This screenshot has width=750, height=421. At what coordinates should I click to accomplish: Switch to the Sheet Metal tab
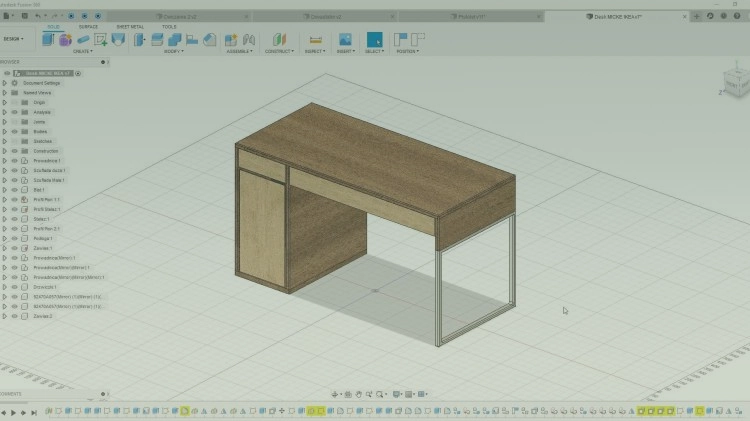coord(130,27)
